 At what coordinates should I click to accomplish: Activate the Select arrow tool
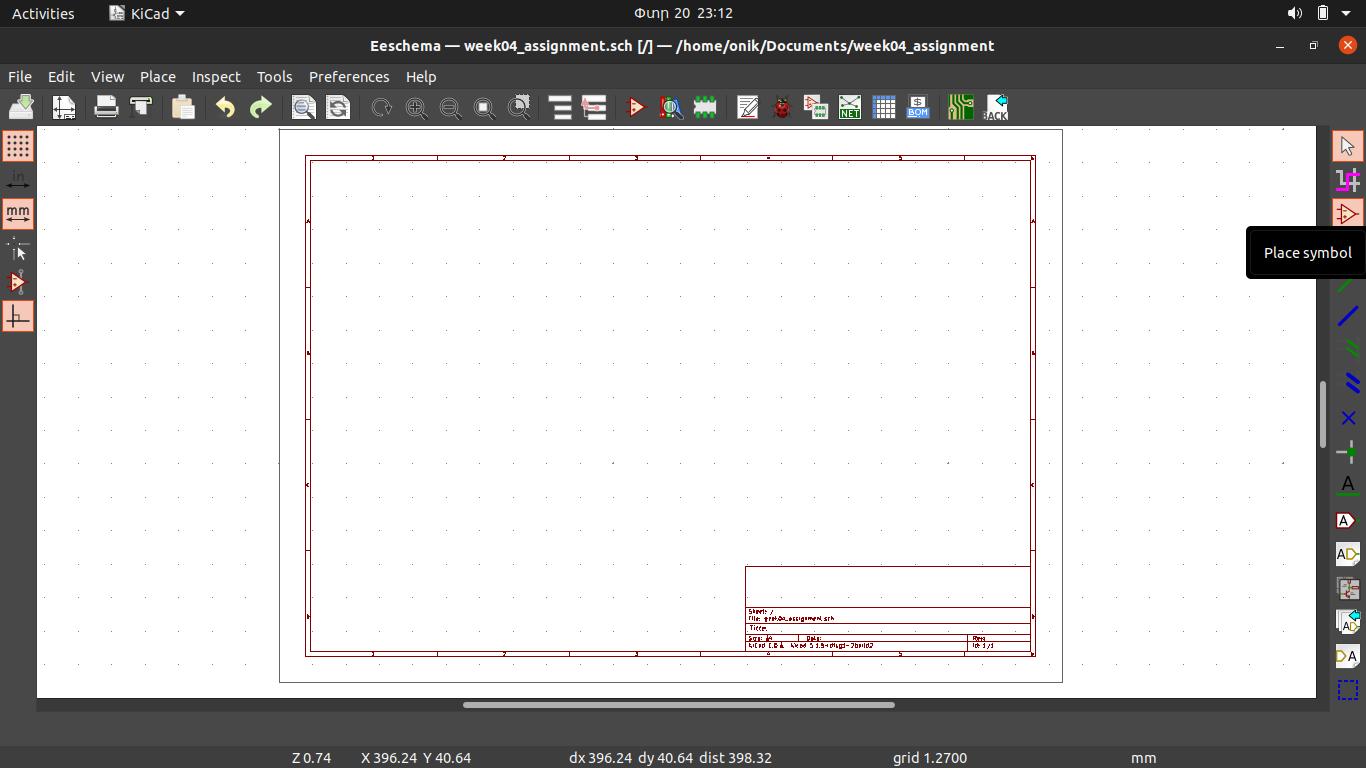tap(1347, 146)
